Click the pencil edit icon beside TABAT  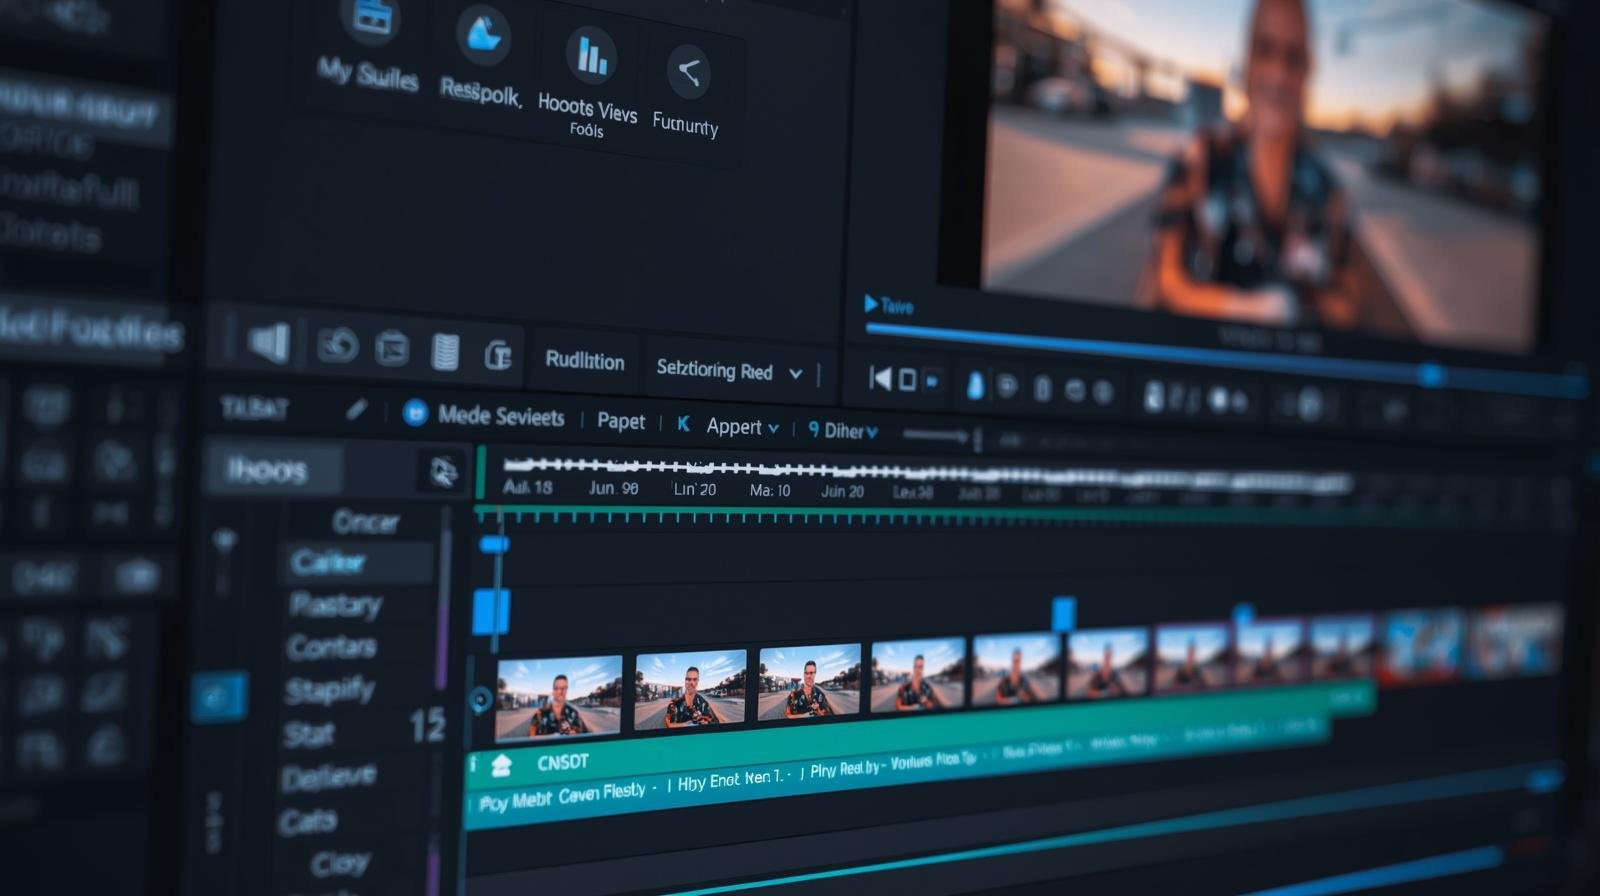tap(357, 410)
